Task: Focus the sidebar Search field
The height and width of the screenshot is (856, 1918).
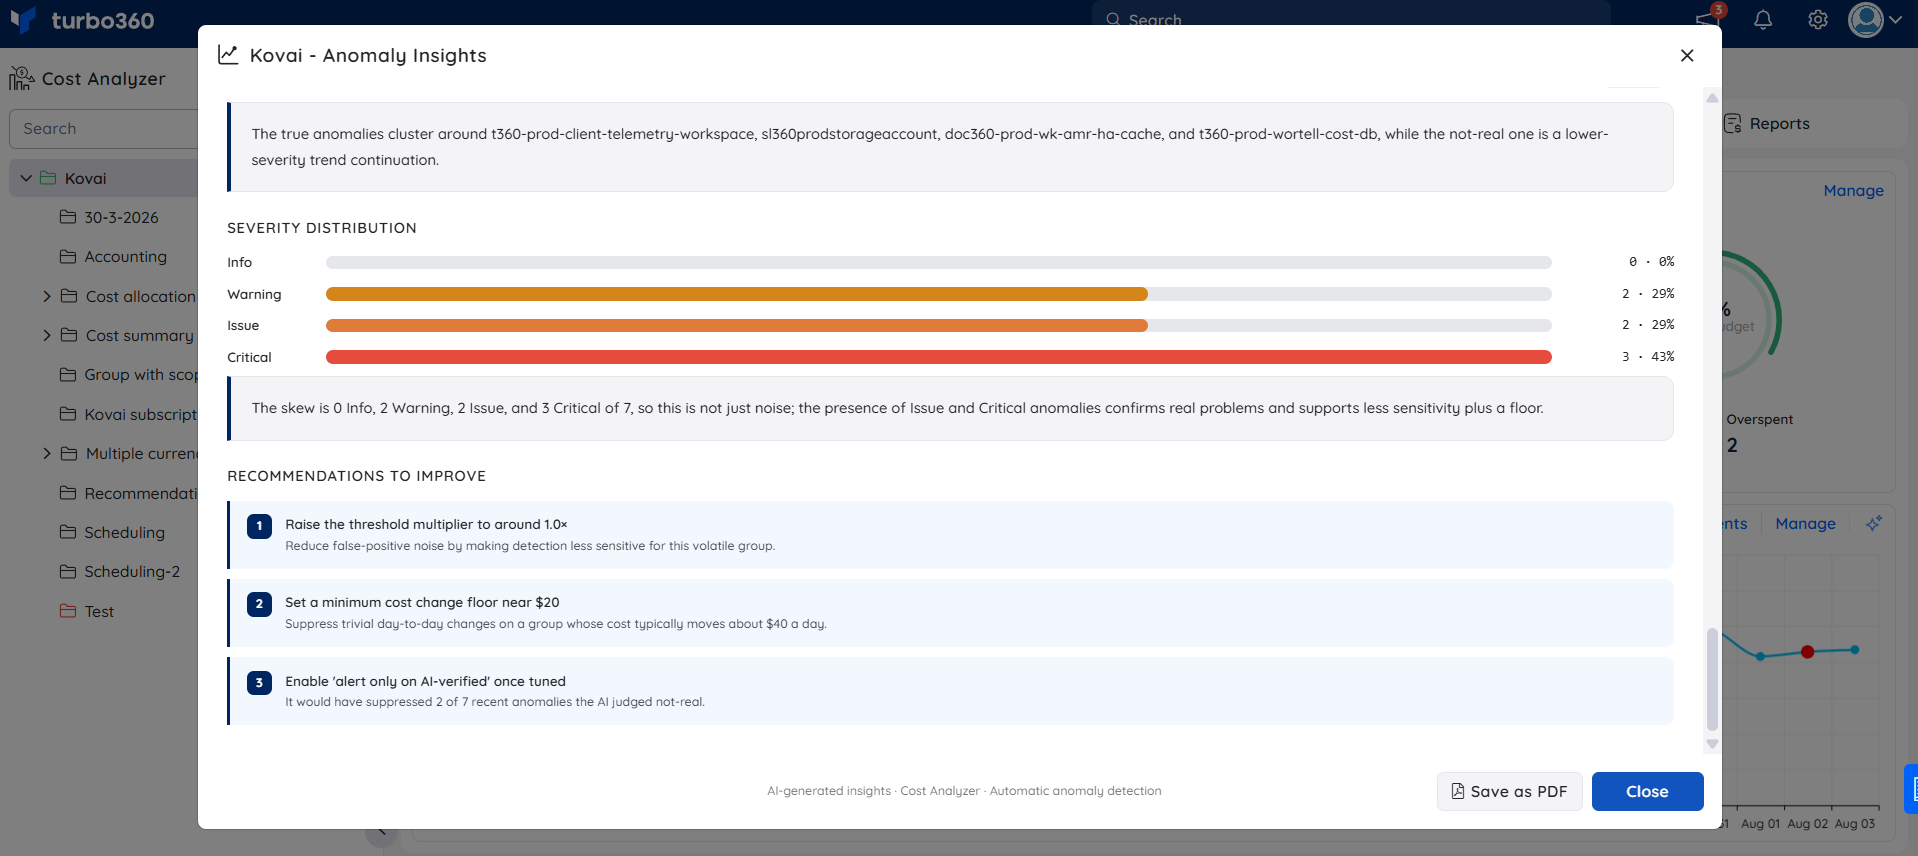Action: pos(104,129)
